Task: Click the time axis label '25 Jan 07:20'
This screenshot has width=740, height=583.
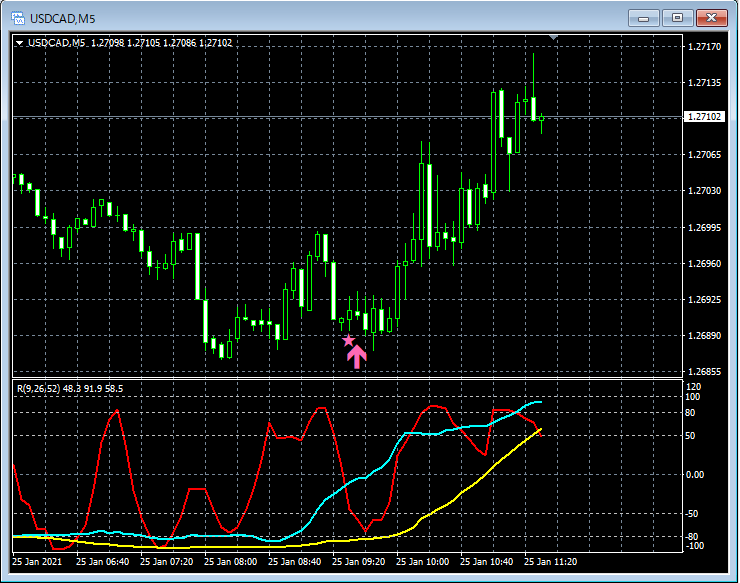Action: 167,562
